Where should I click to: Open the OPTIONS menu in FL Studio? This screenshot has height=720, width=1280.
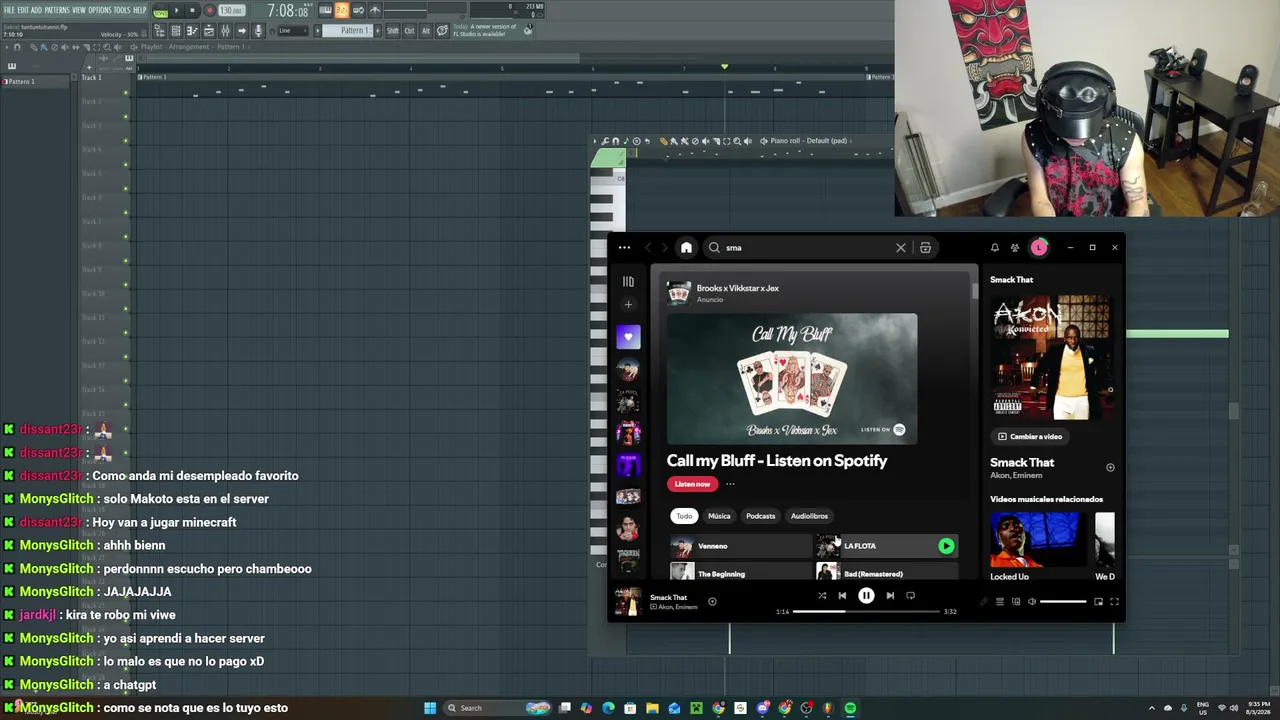(100, 10)
